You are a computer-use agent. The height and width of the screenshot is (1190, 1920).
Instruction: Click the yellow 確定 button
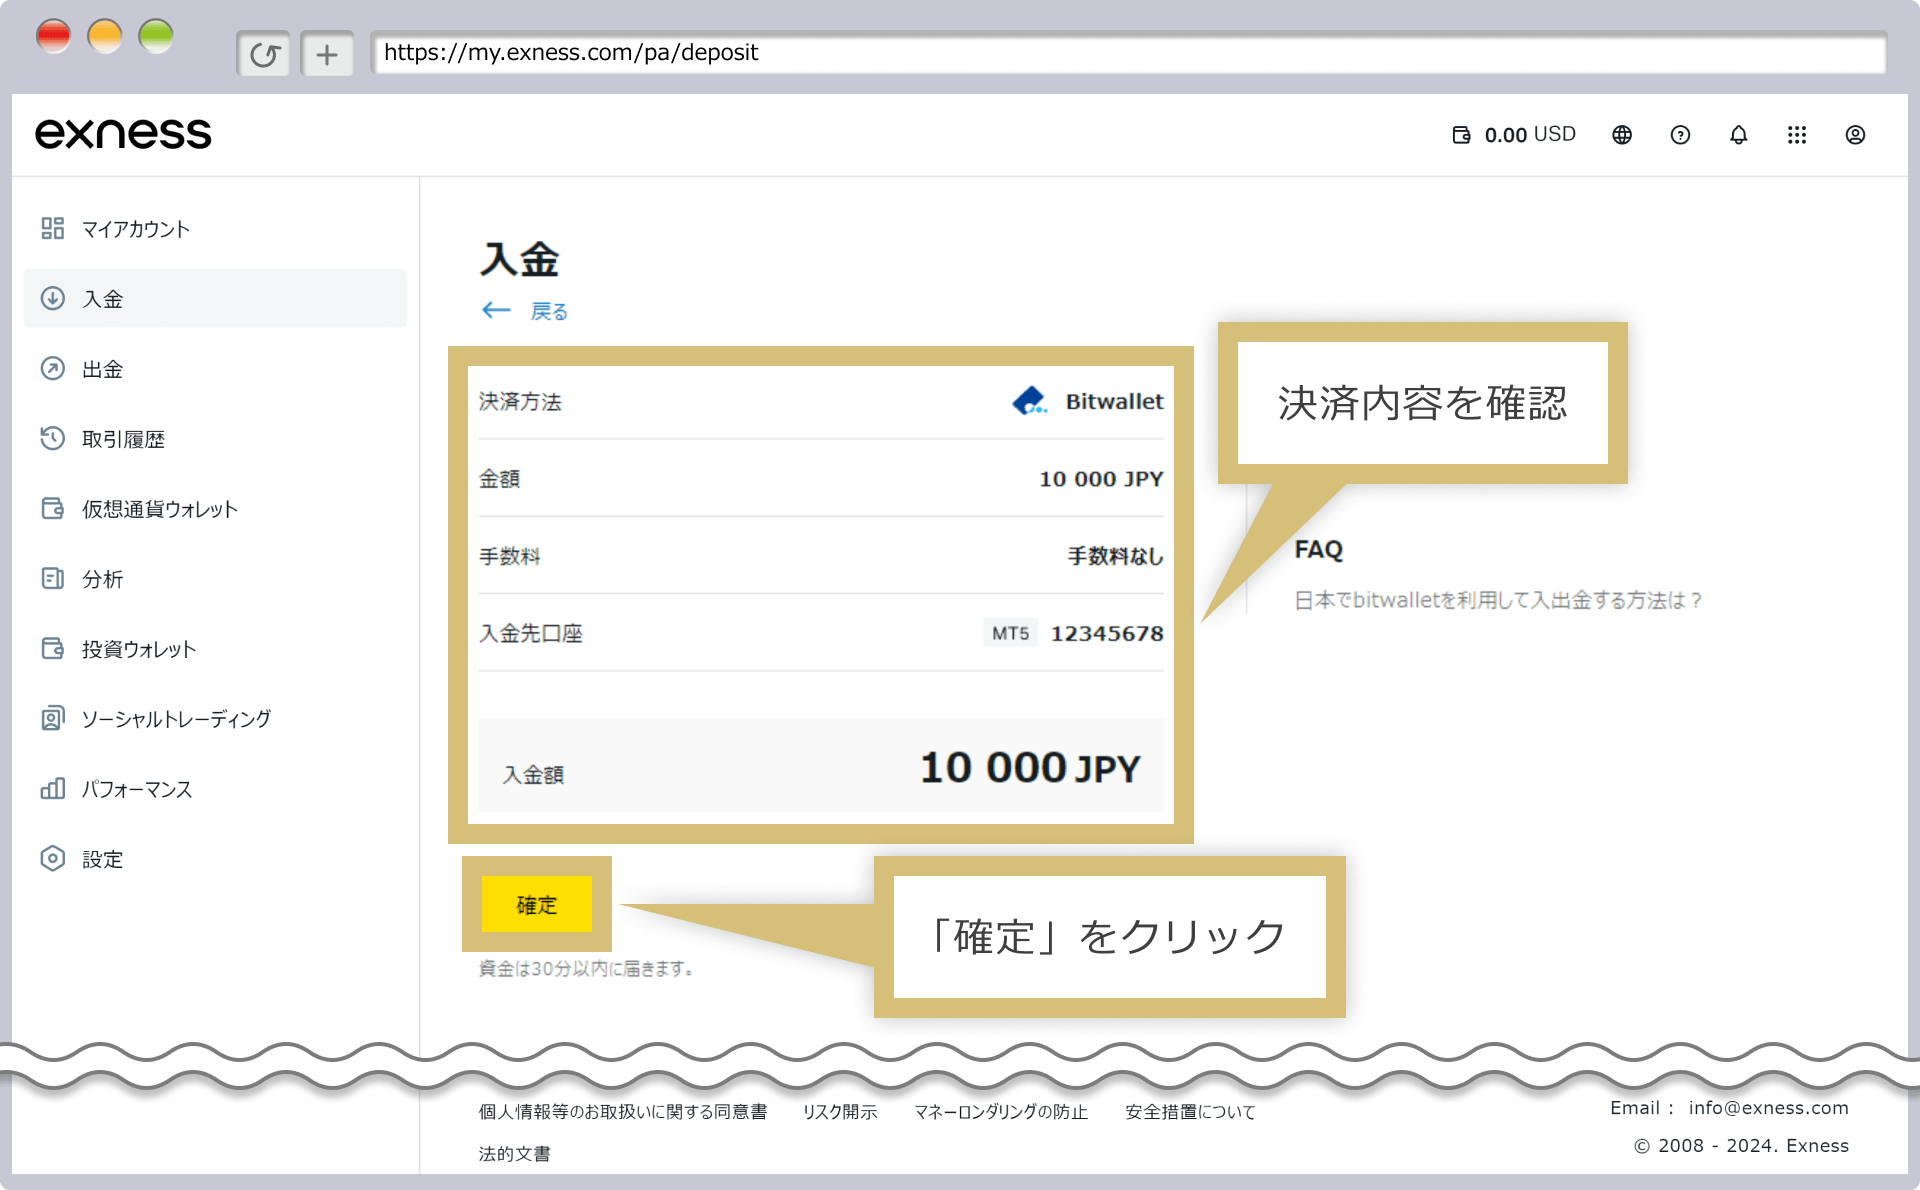tap(537, 904)
